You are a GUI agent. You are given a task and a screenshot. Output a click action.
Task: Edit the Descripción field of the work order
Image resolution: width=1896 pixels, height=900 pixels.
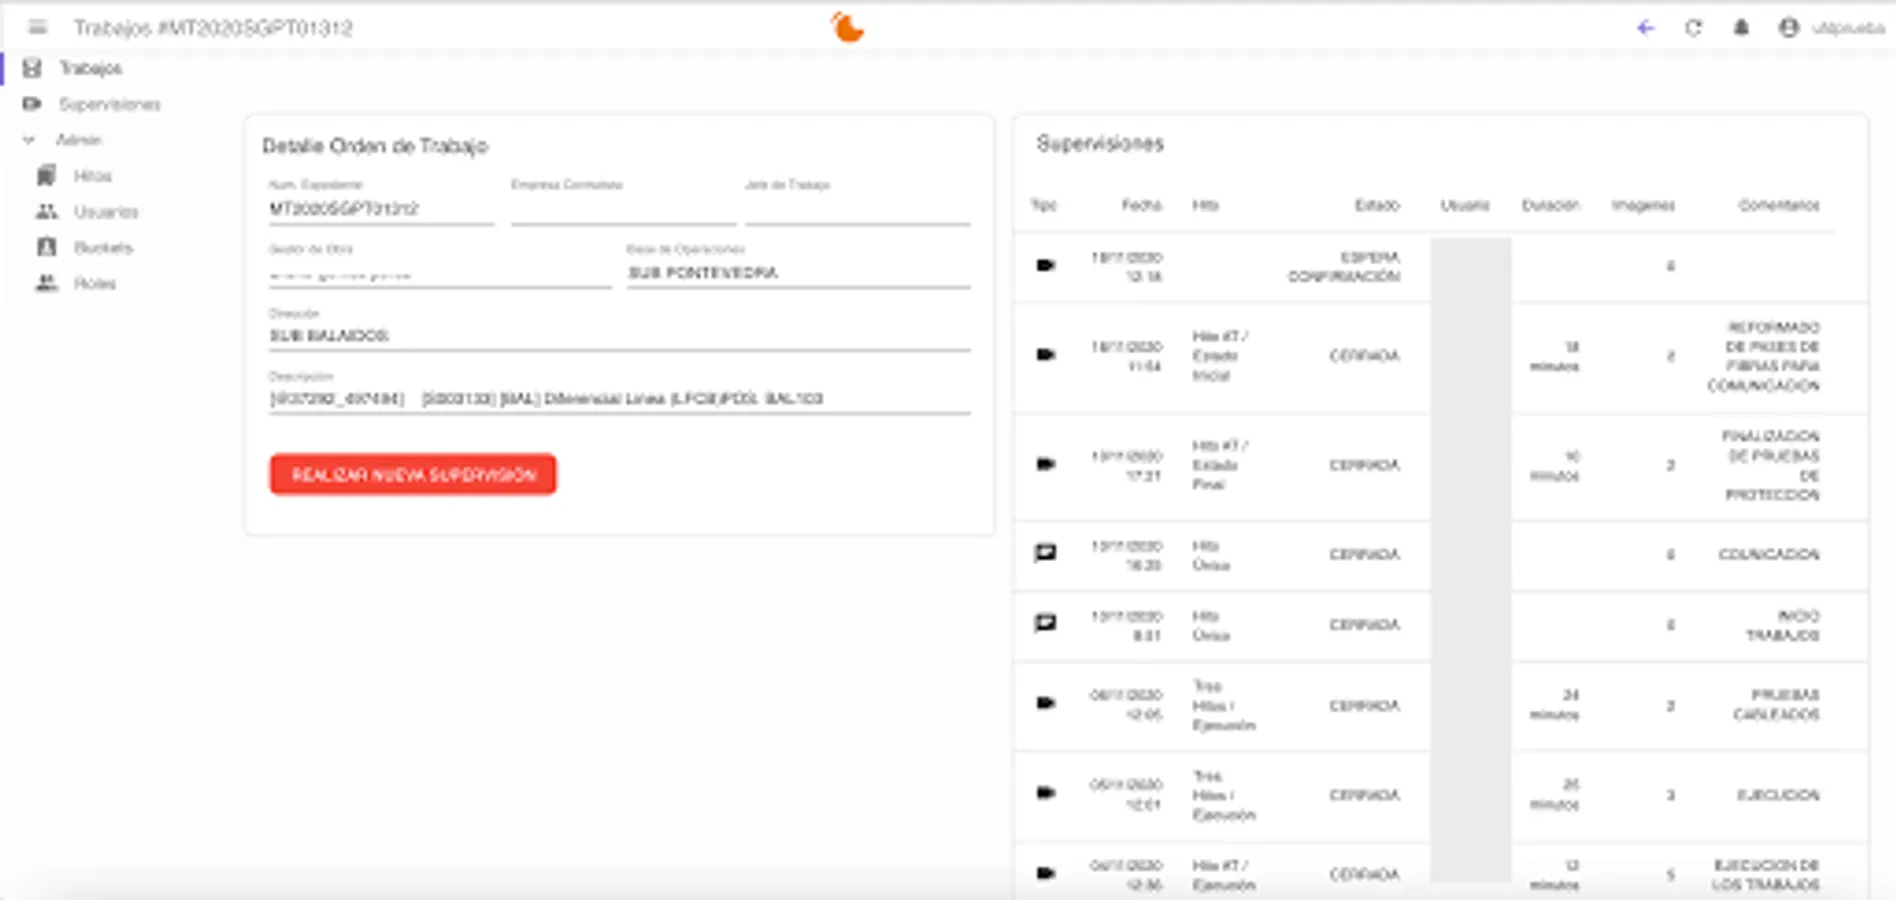click(618, 398)
